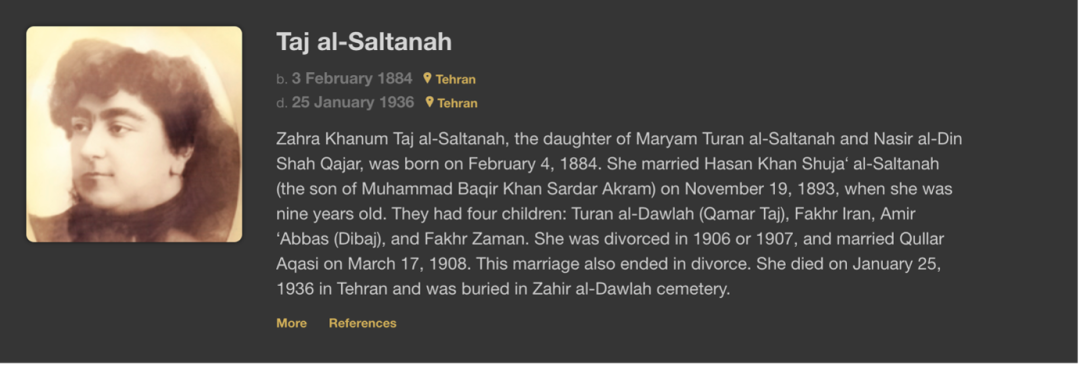Click the birth date 3 February 1884

(352, 79)
